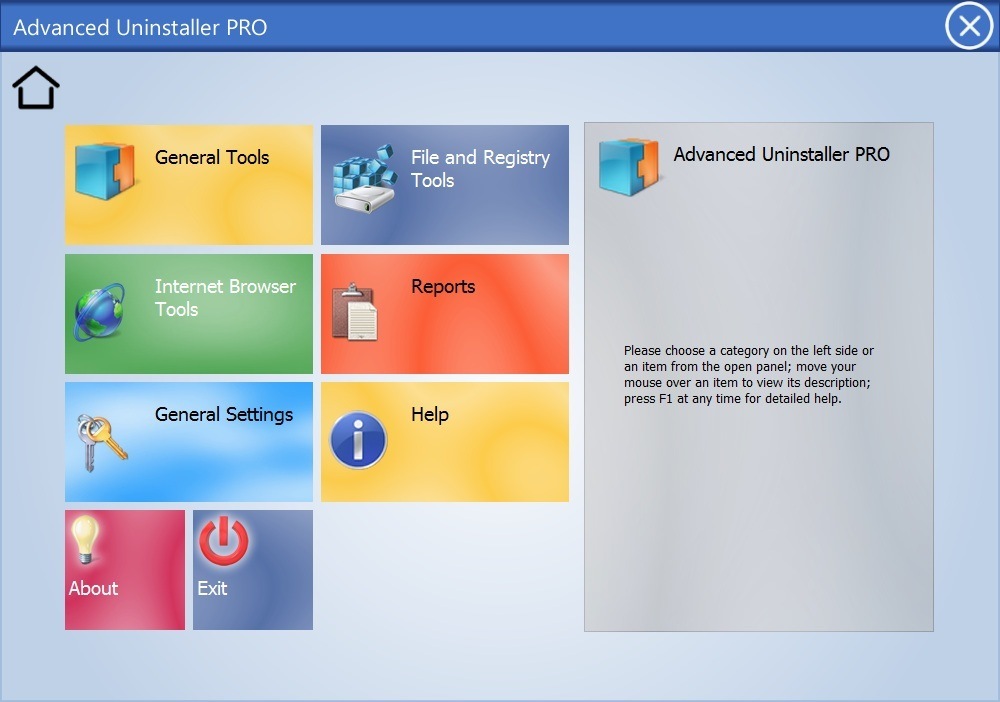Click the Internet Browser Tools globe icon

pyautogui.click(x=100, y=308)
